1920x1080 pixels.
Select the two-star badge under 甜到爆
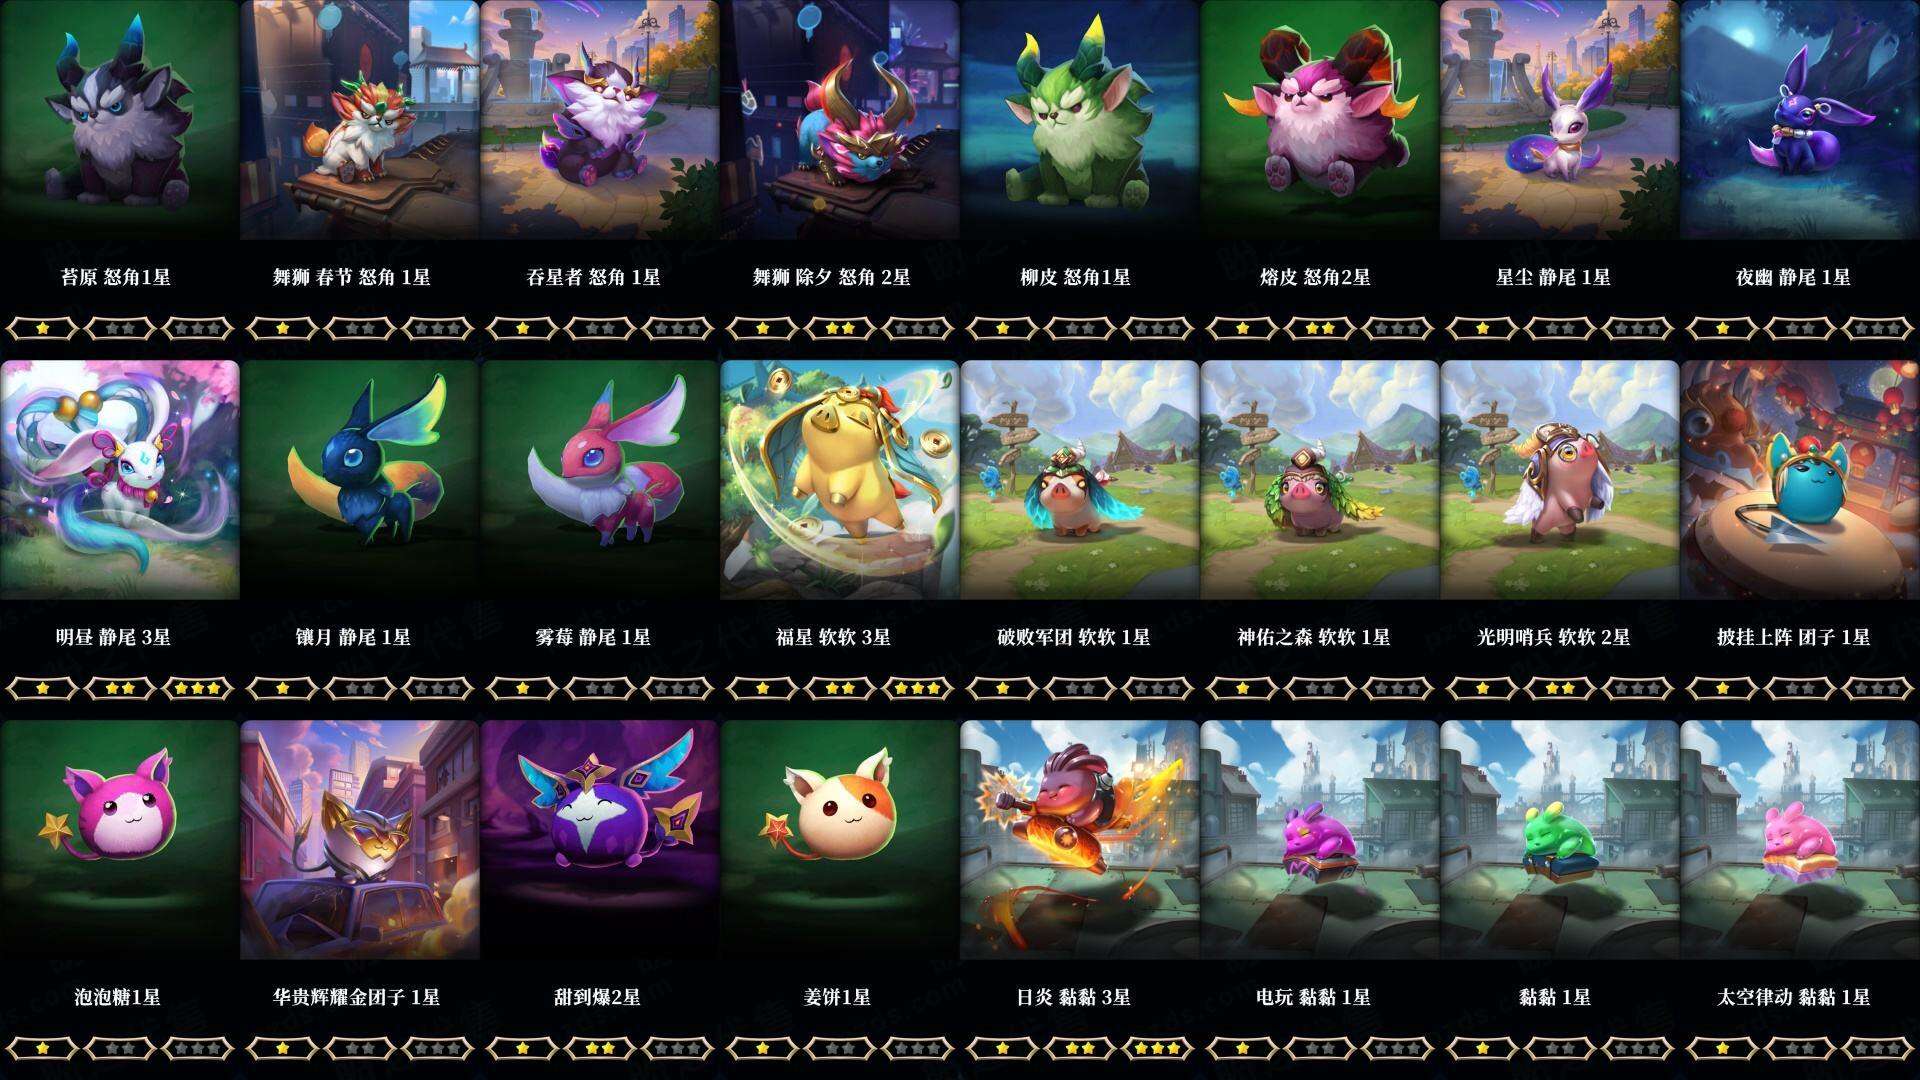[x=600, y=1048]
